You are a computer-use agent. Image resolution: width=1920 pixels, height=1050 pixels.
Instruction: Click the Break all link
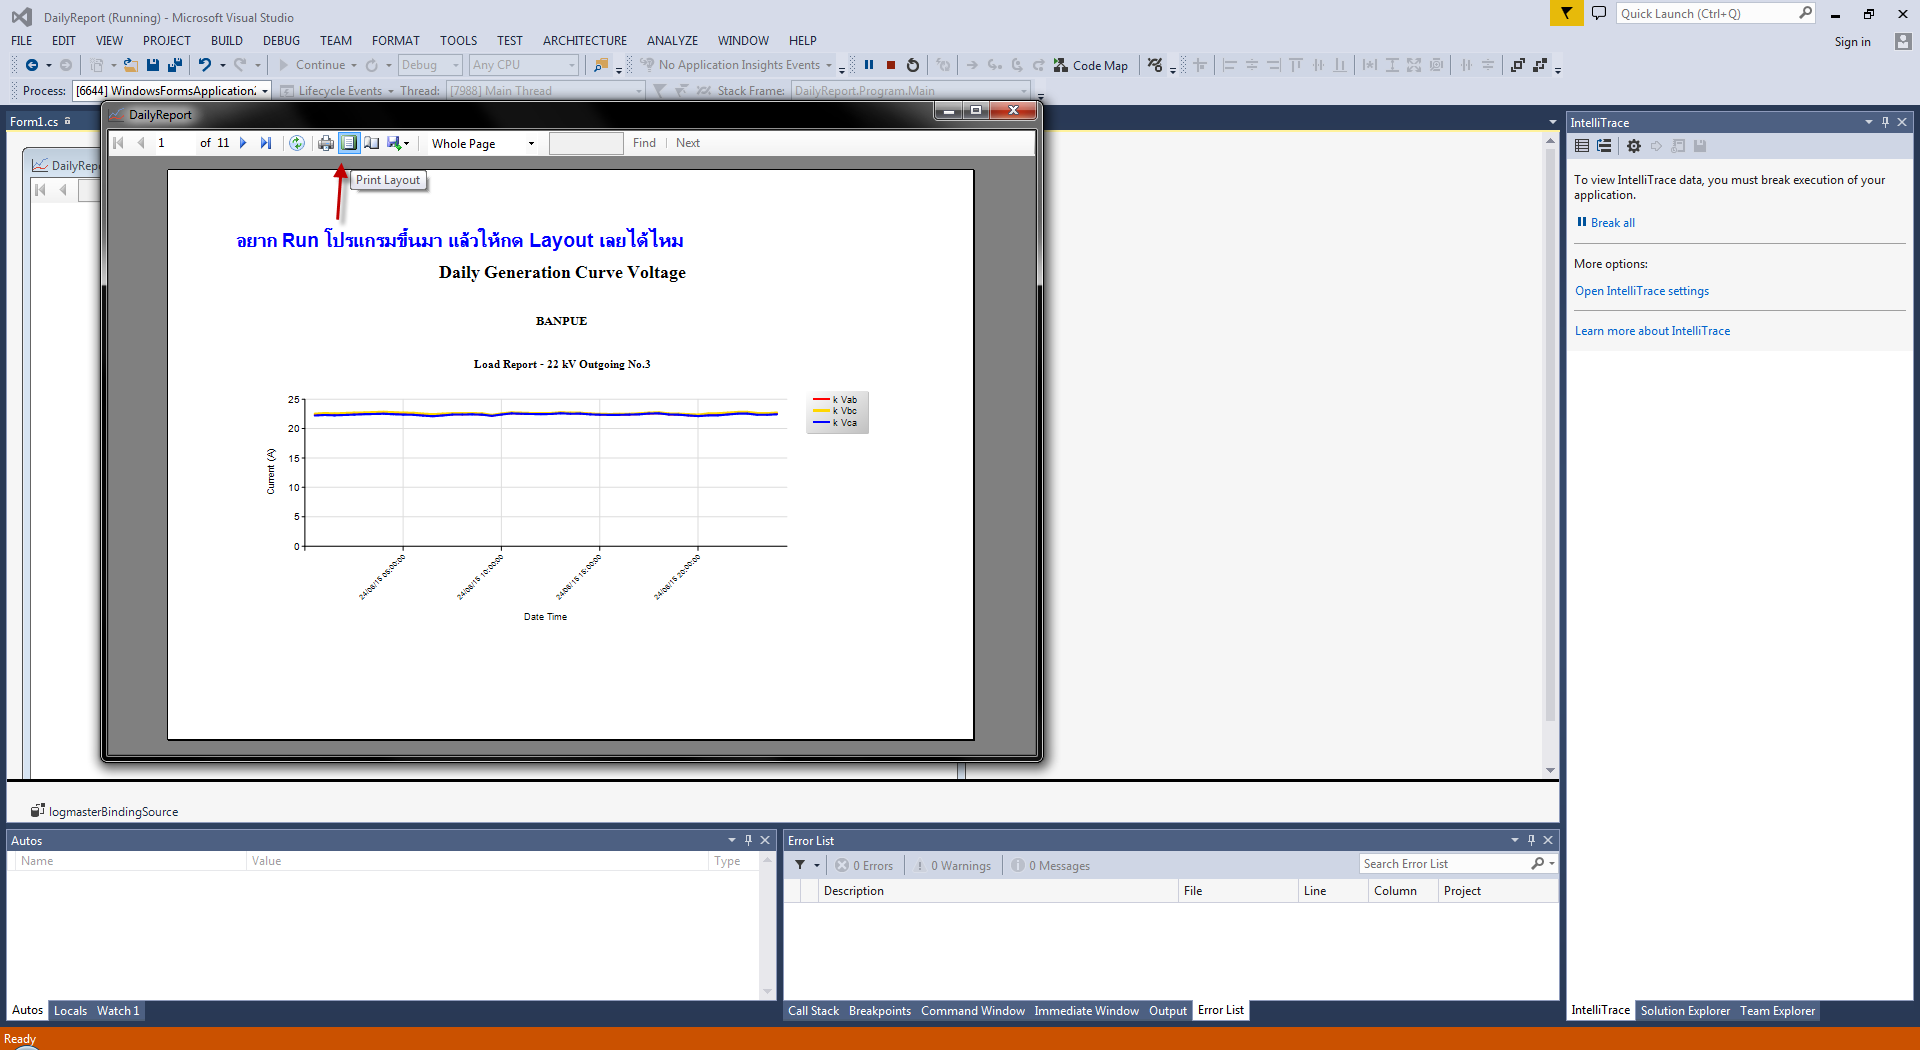tap(1612, 223)
